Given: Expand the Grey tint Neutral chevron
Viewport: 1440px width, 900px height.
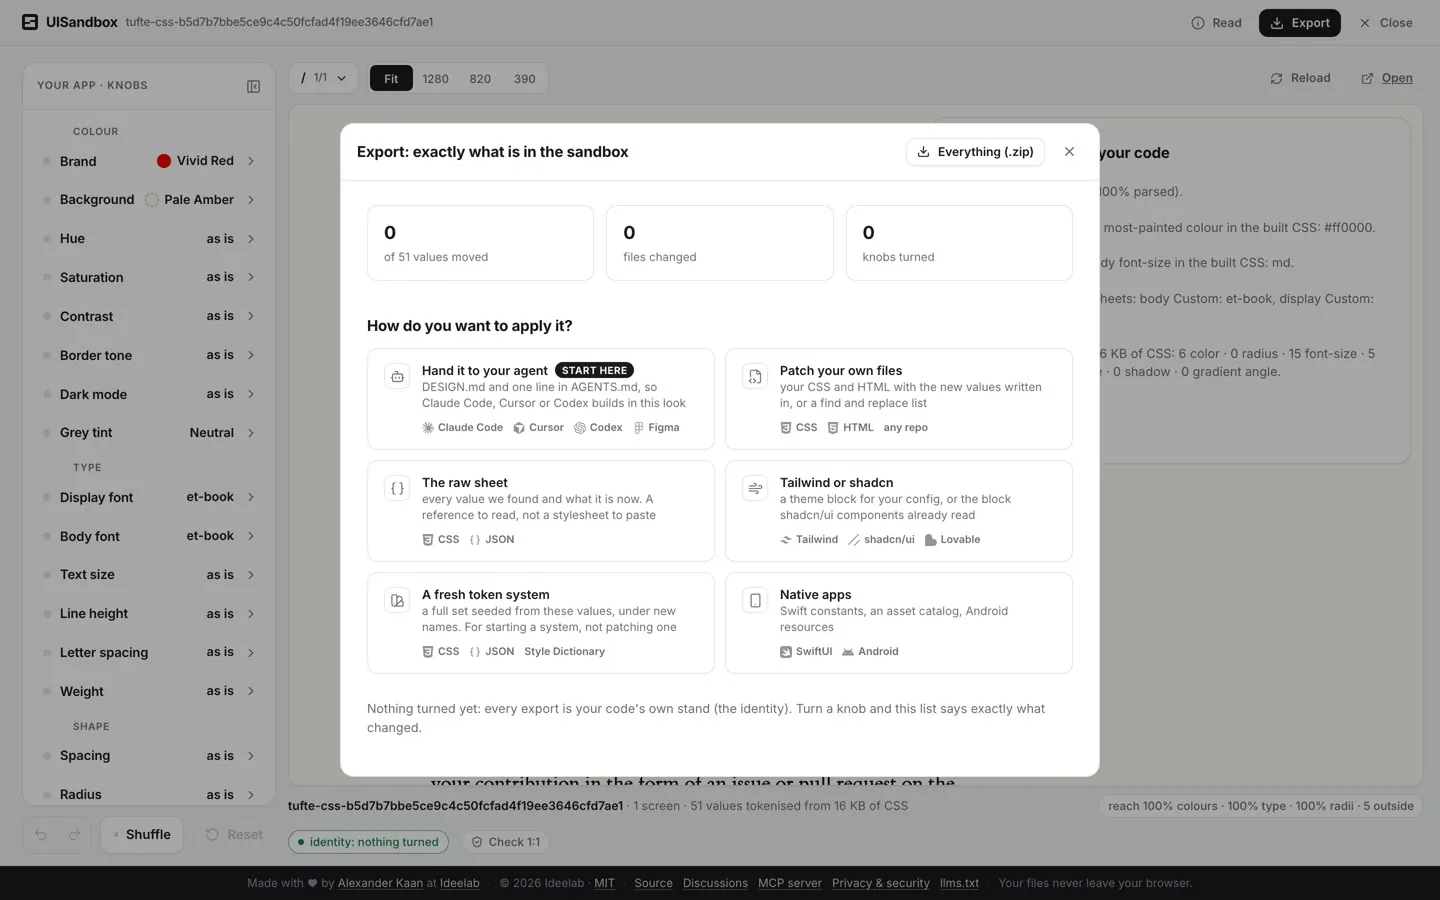Looking at the screenshot, I should point(251,433).
